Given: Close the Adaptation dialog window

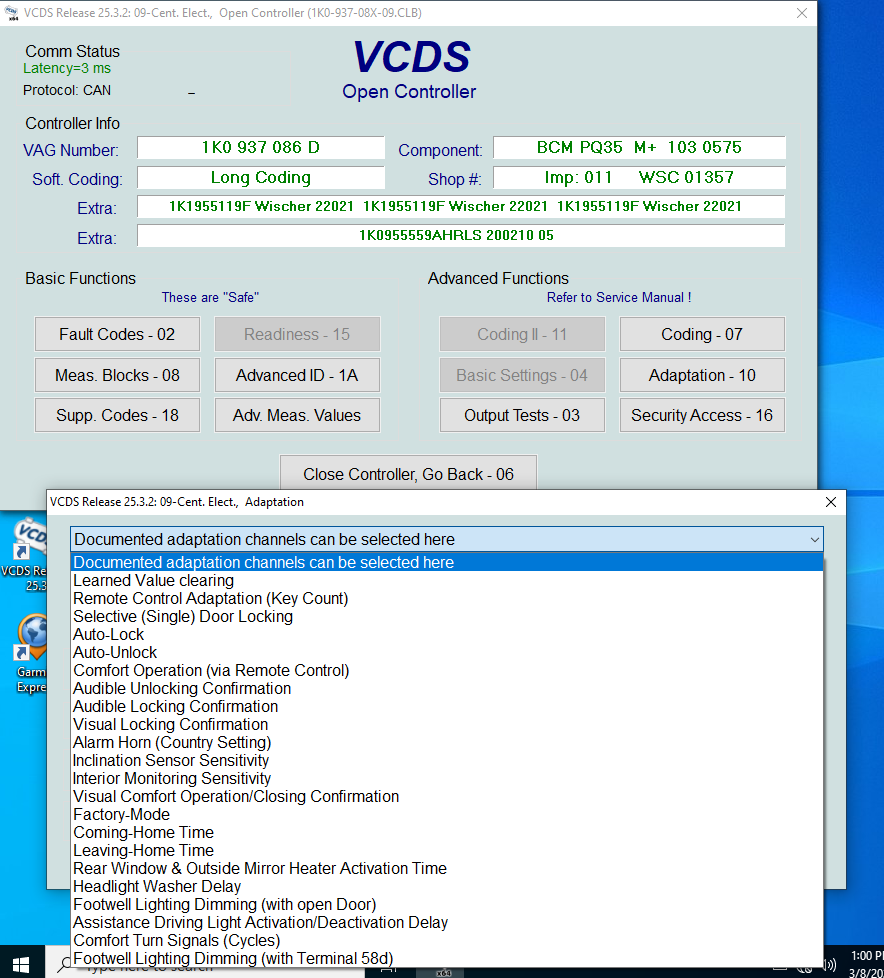Looking at the screenshot, I should [831, 502].
